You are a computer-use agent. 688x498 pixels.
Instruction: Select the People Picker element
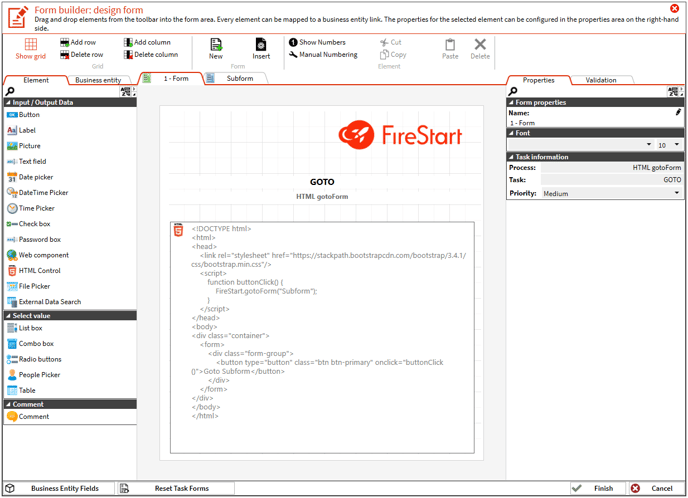point(33,375)
